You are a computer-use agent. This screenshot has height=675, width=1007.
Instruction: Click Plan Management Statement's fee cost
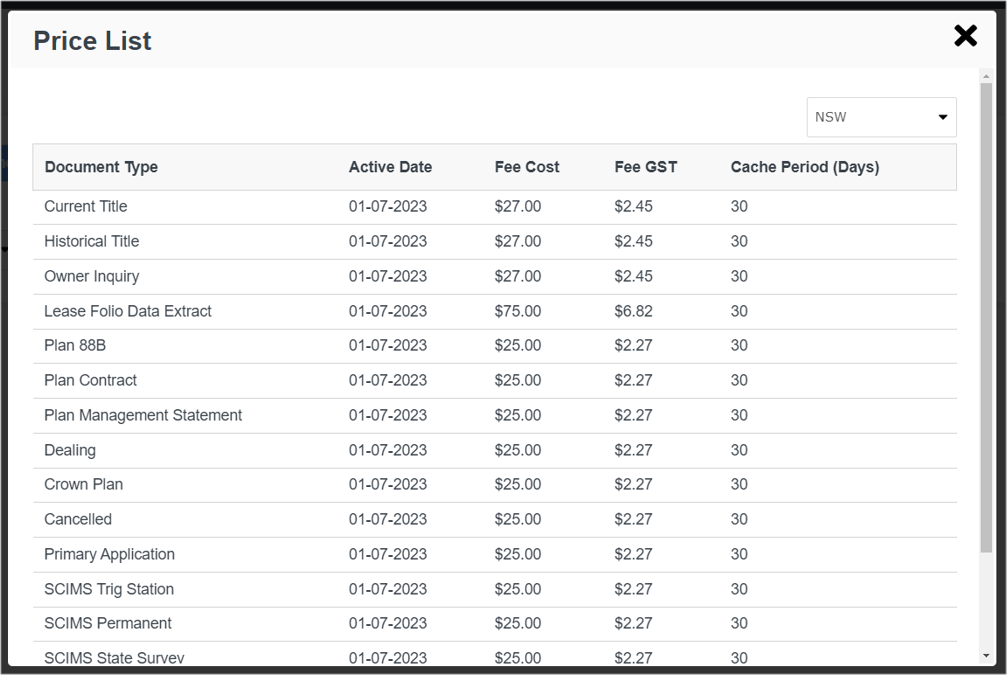[x=518, y=416]
